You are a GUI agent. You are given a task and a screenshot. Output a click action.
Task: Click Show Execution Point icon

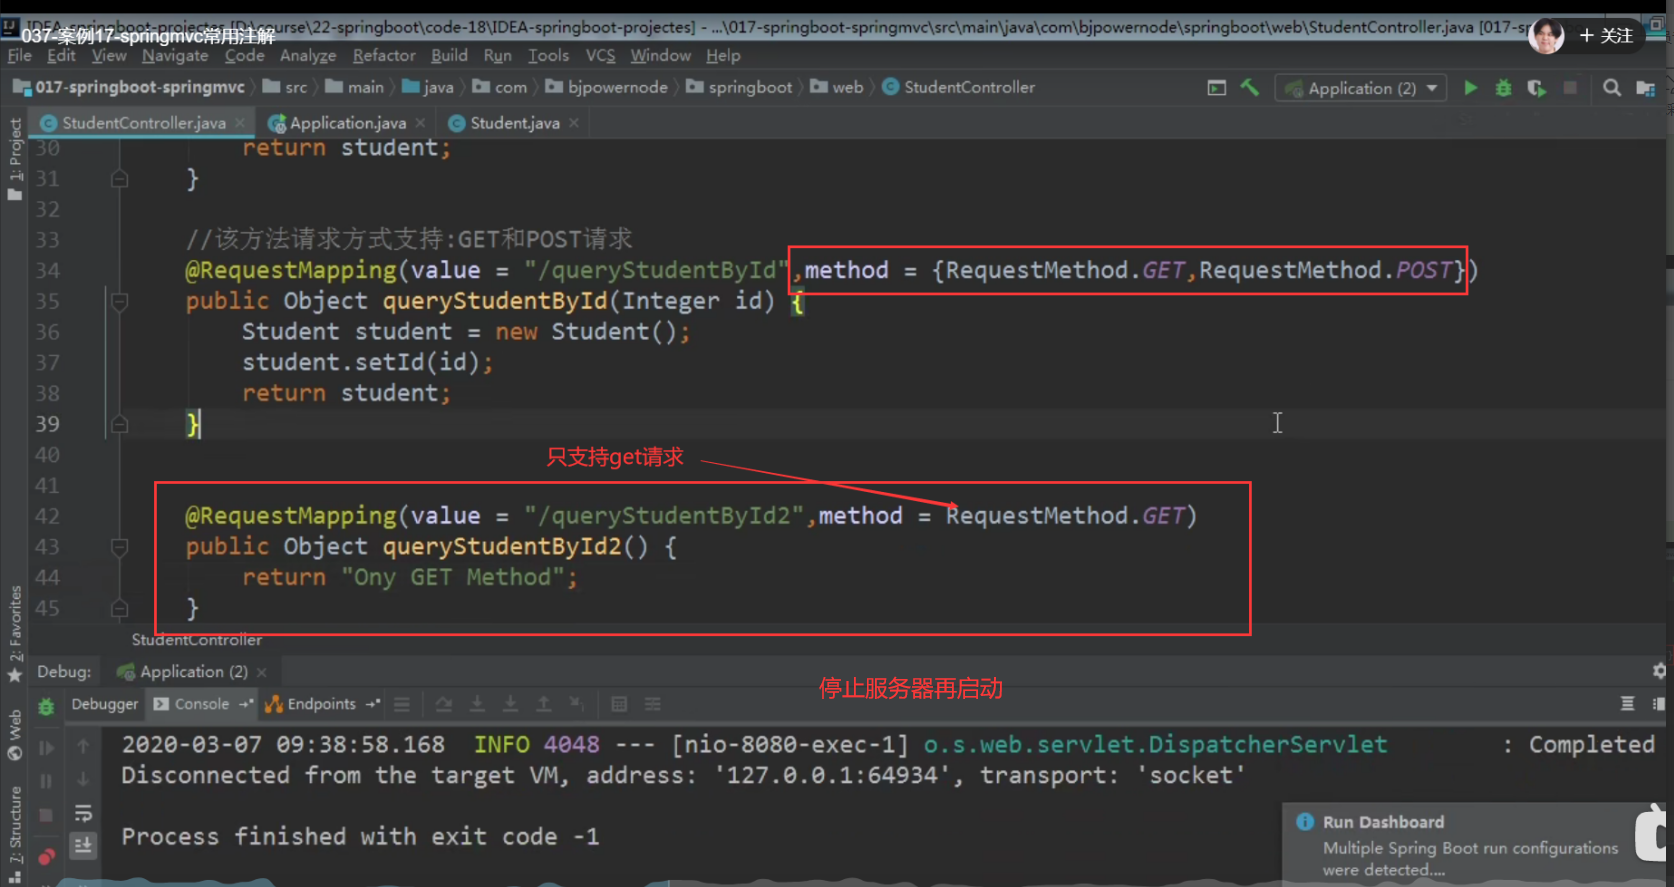[402, 705]
